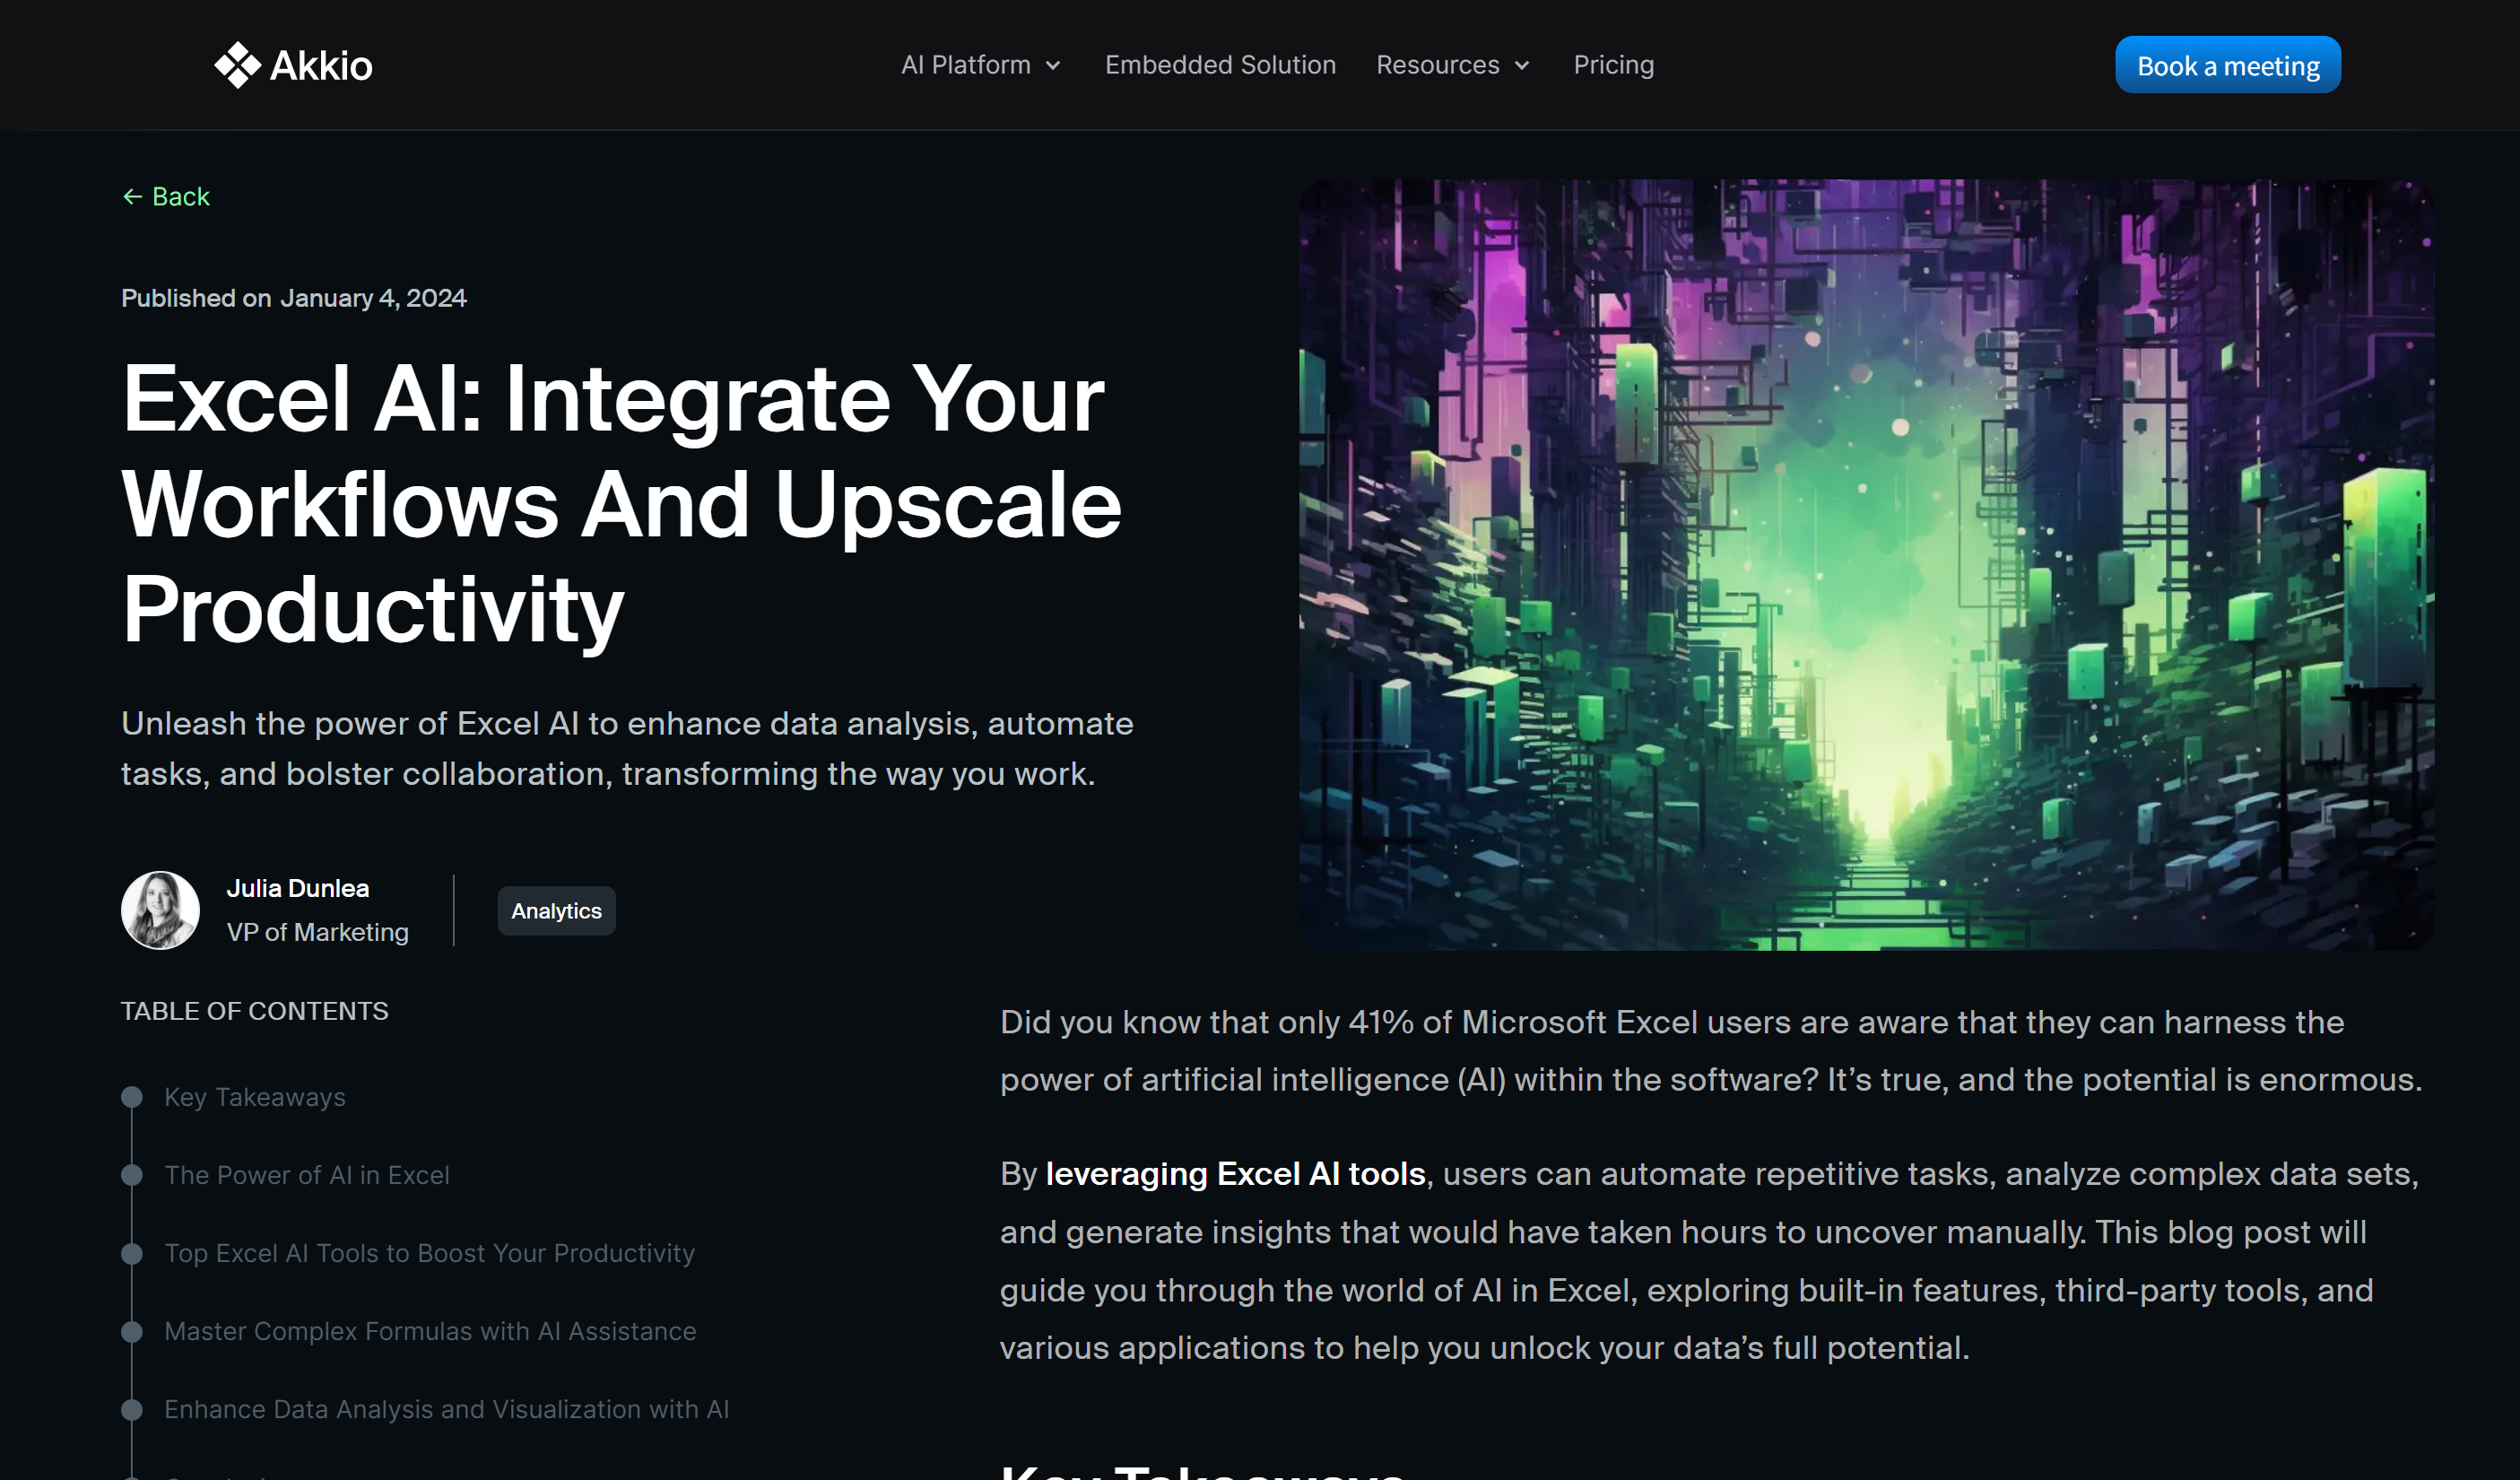Screen dimensions: 2520x1480
Task: Click the Enhance Data Analysis bullet
Action: click(x=132, y=1409)
